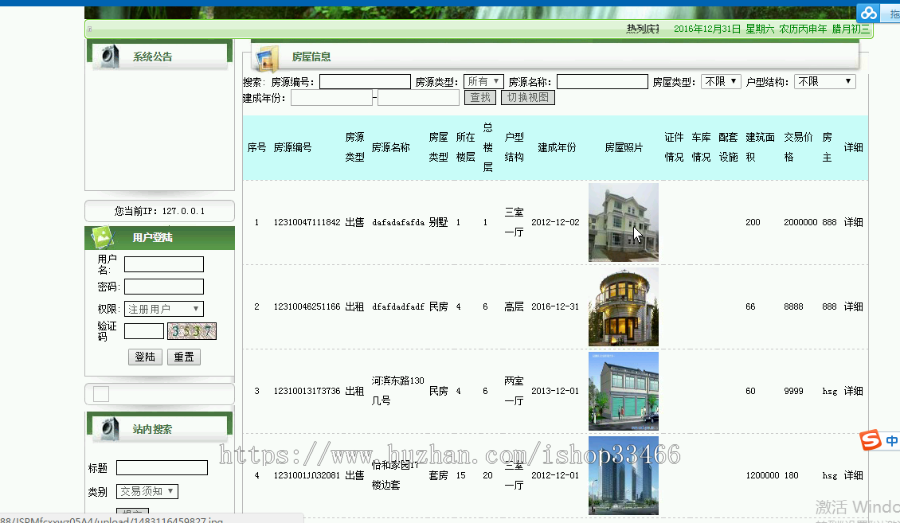Viewport: 900px width, 523px height.
Task: Click property number 12310013173736
Action: click(x=307, y=391)
